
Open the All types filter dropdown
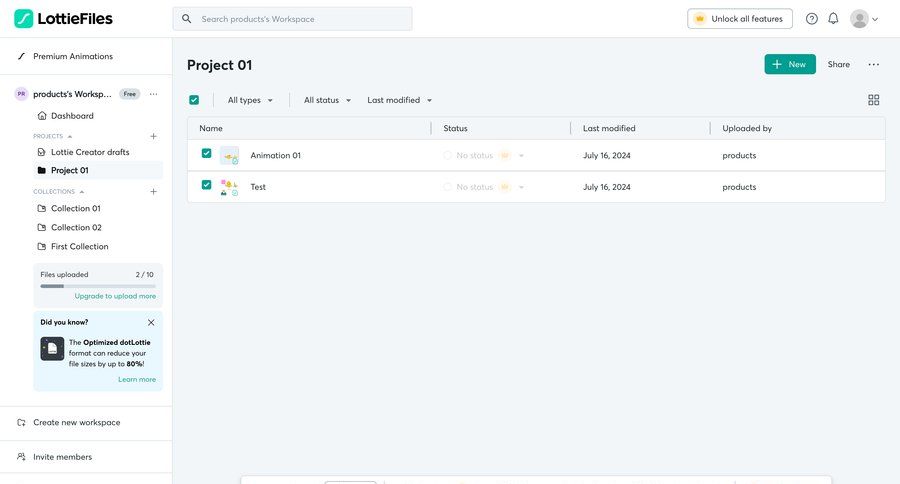[250, 100]
